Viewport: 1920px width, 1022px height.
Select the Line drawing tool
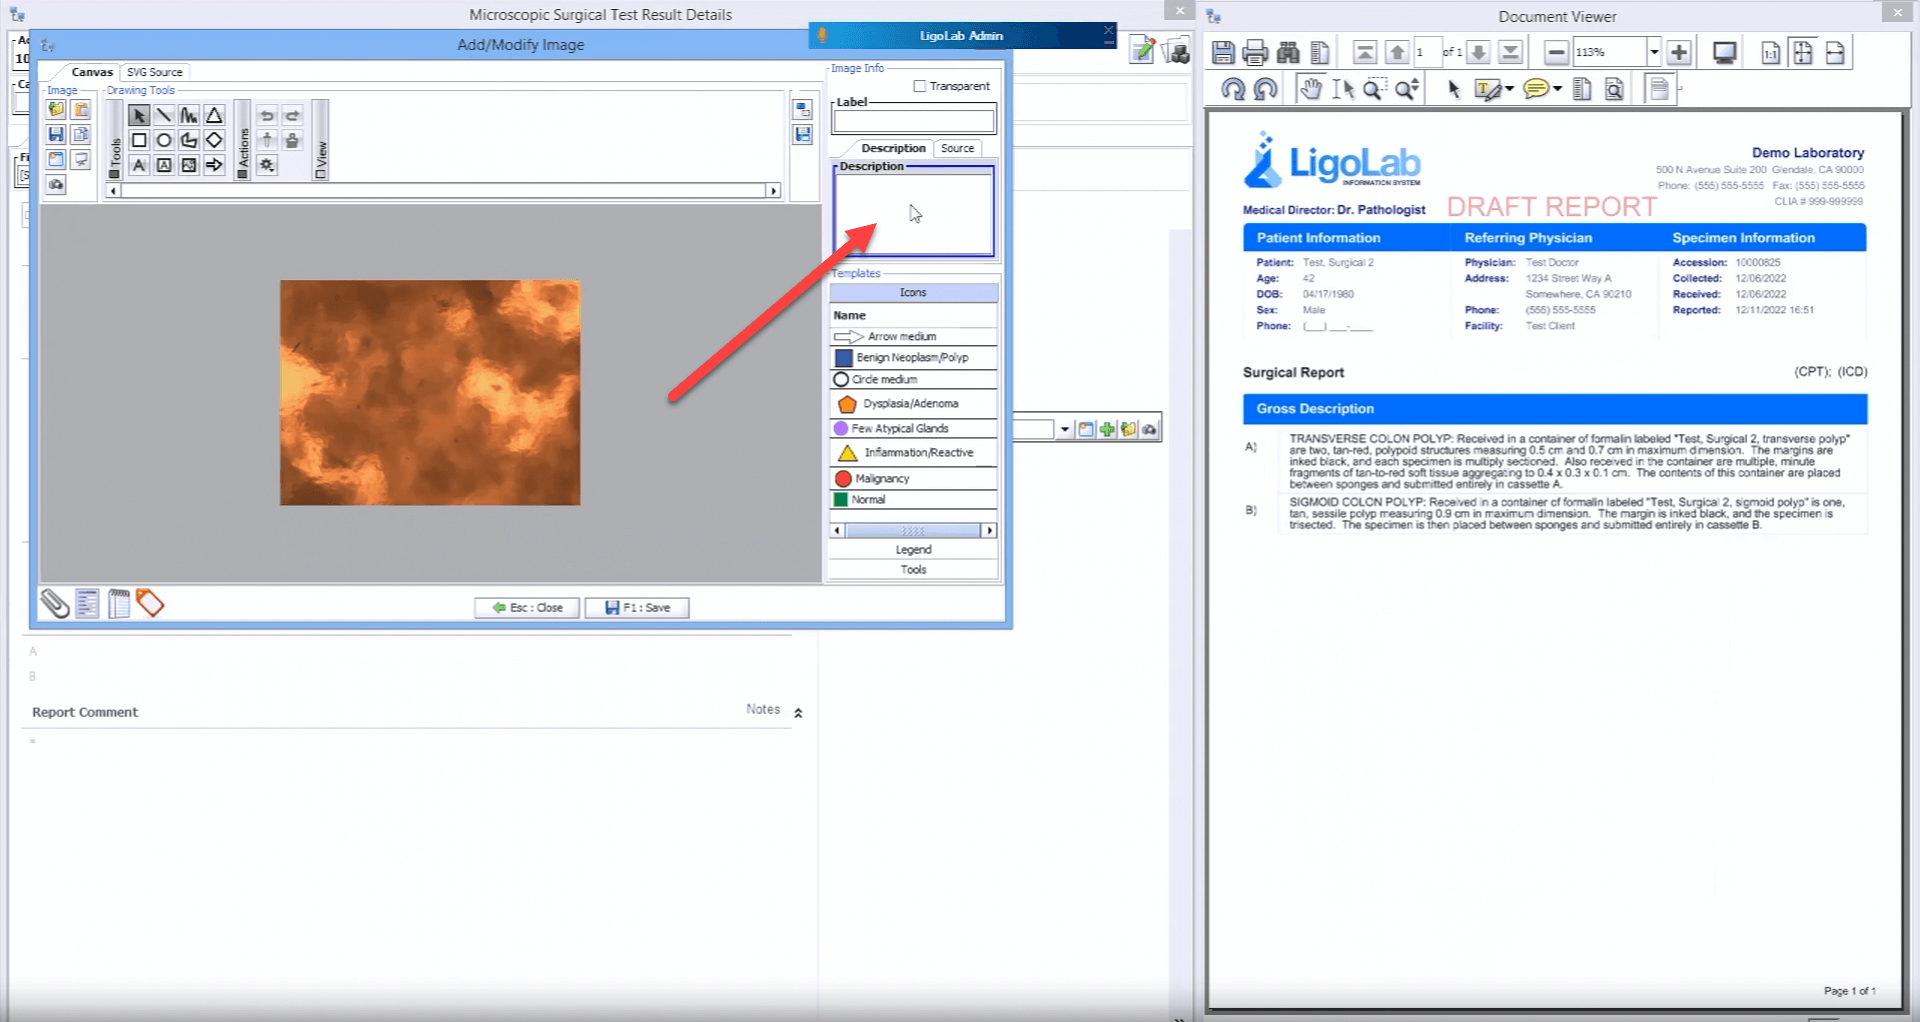164,116
